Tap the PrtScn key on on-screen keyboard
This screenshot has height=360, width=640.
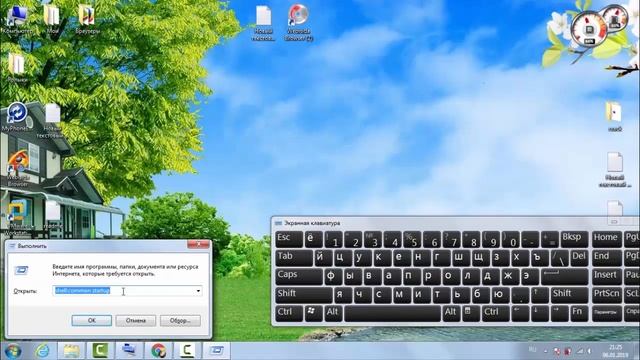click(x=607, y=295)
